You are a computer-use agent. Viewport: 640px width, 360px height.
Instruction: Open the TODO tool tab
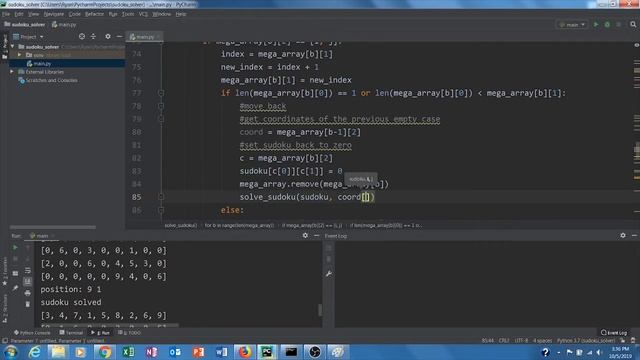(x=129, y=333)
